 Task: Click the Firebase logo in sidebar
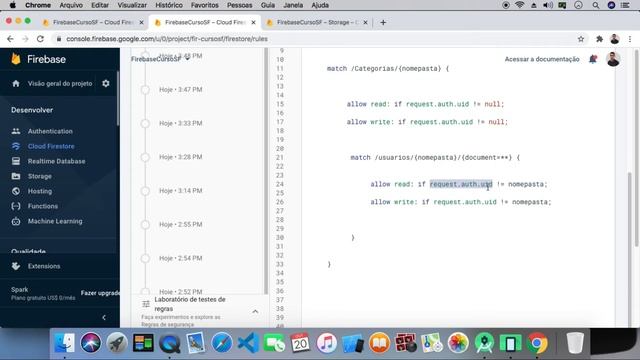point(38,59)
